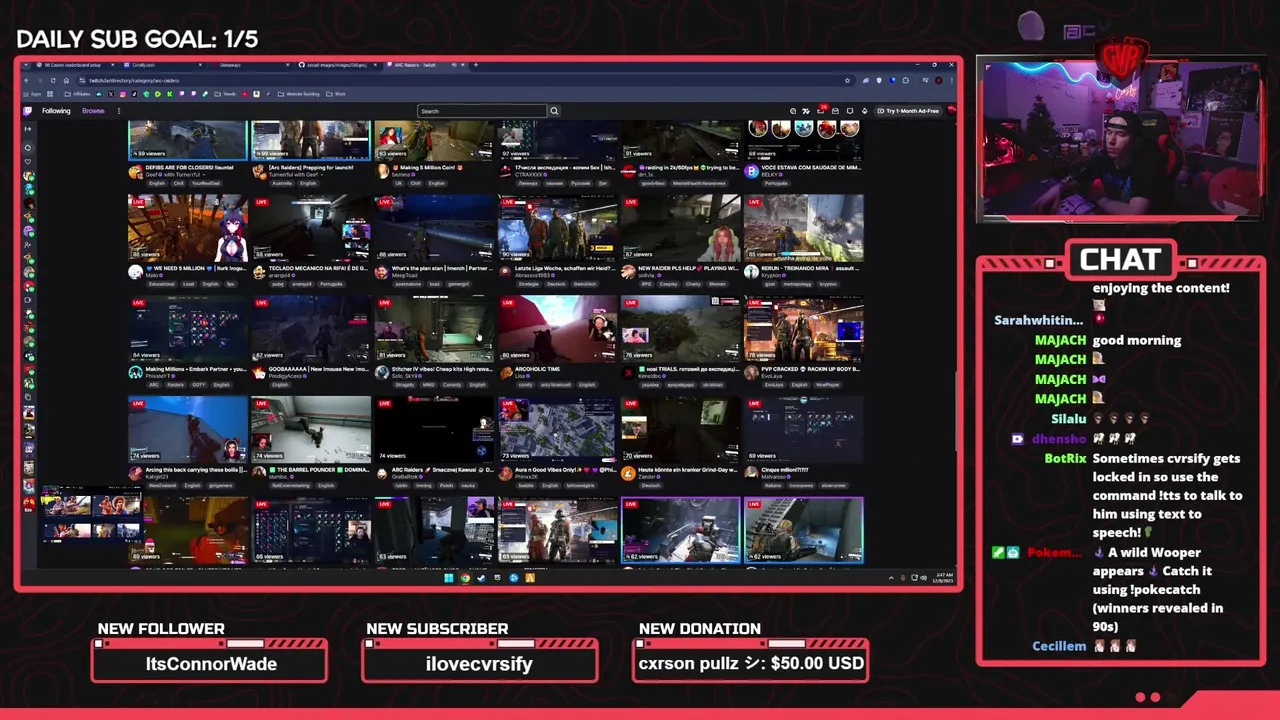The height and width of the screenshot is (720, 1280).
Task: Open the Twitch user avatar menu
Action: (951, 110)
